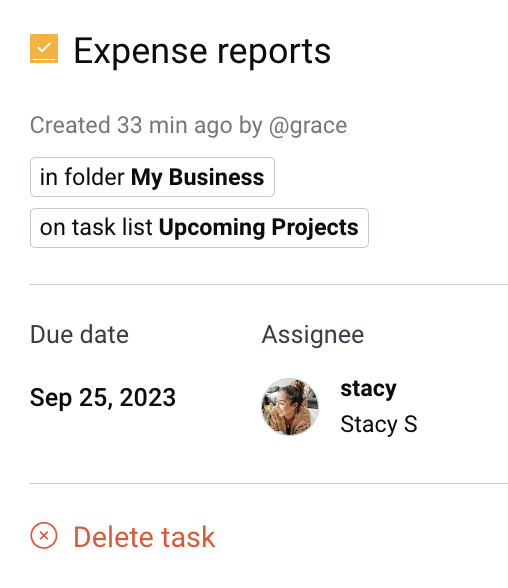Click the small x inside the red circle
Screen dimensions: 508x588
click(44, 536)
